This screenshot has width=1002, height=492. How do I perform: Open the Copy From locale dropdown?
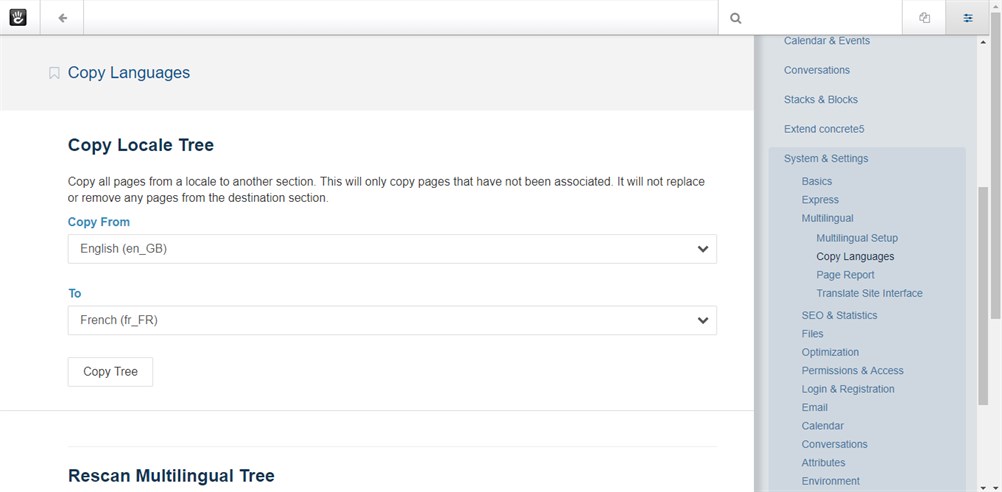pos(392,249)
